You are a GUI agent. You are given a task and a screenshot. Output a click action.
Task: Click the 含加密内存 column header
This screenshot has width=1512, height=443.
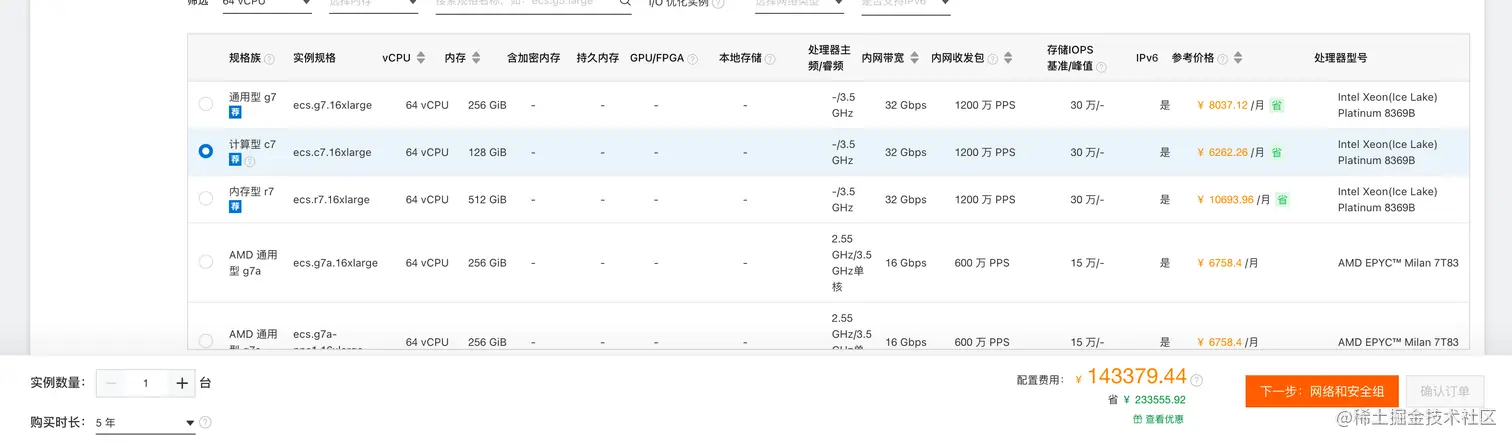[x=533, y=58]
